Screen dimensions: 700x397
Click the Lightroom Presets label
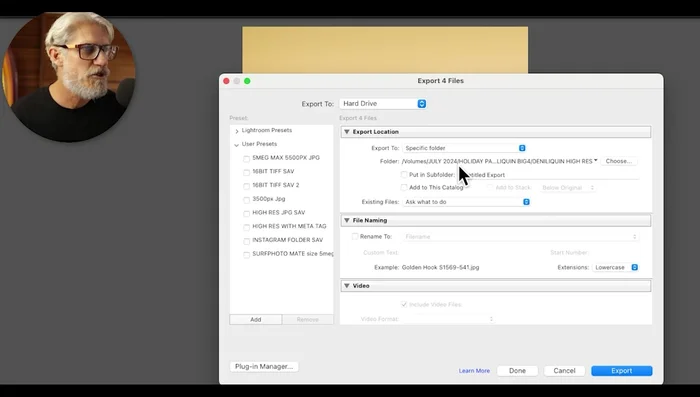pos(267,130)
